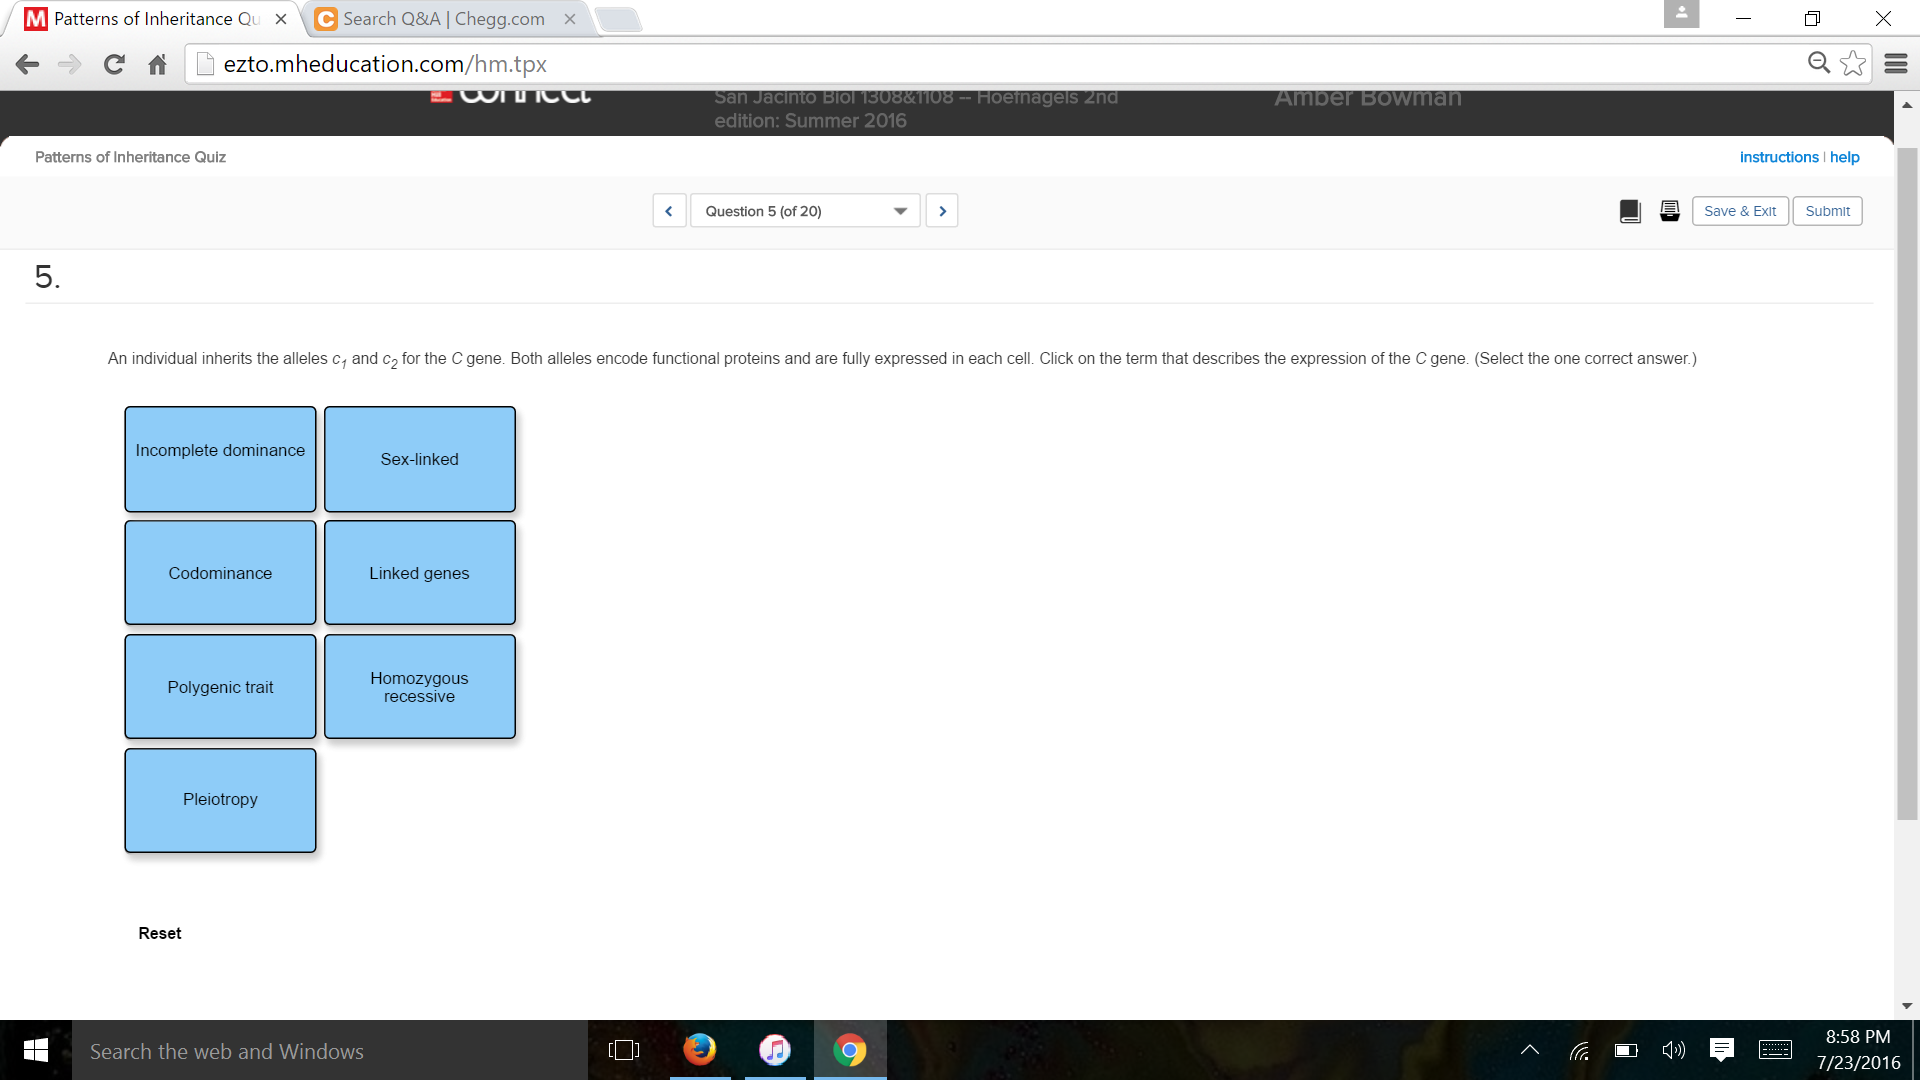Open the eBook icon beside Save & Exit
Screen dimensions: 1920x1080
[x=1629, y=211]
